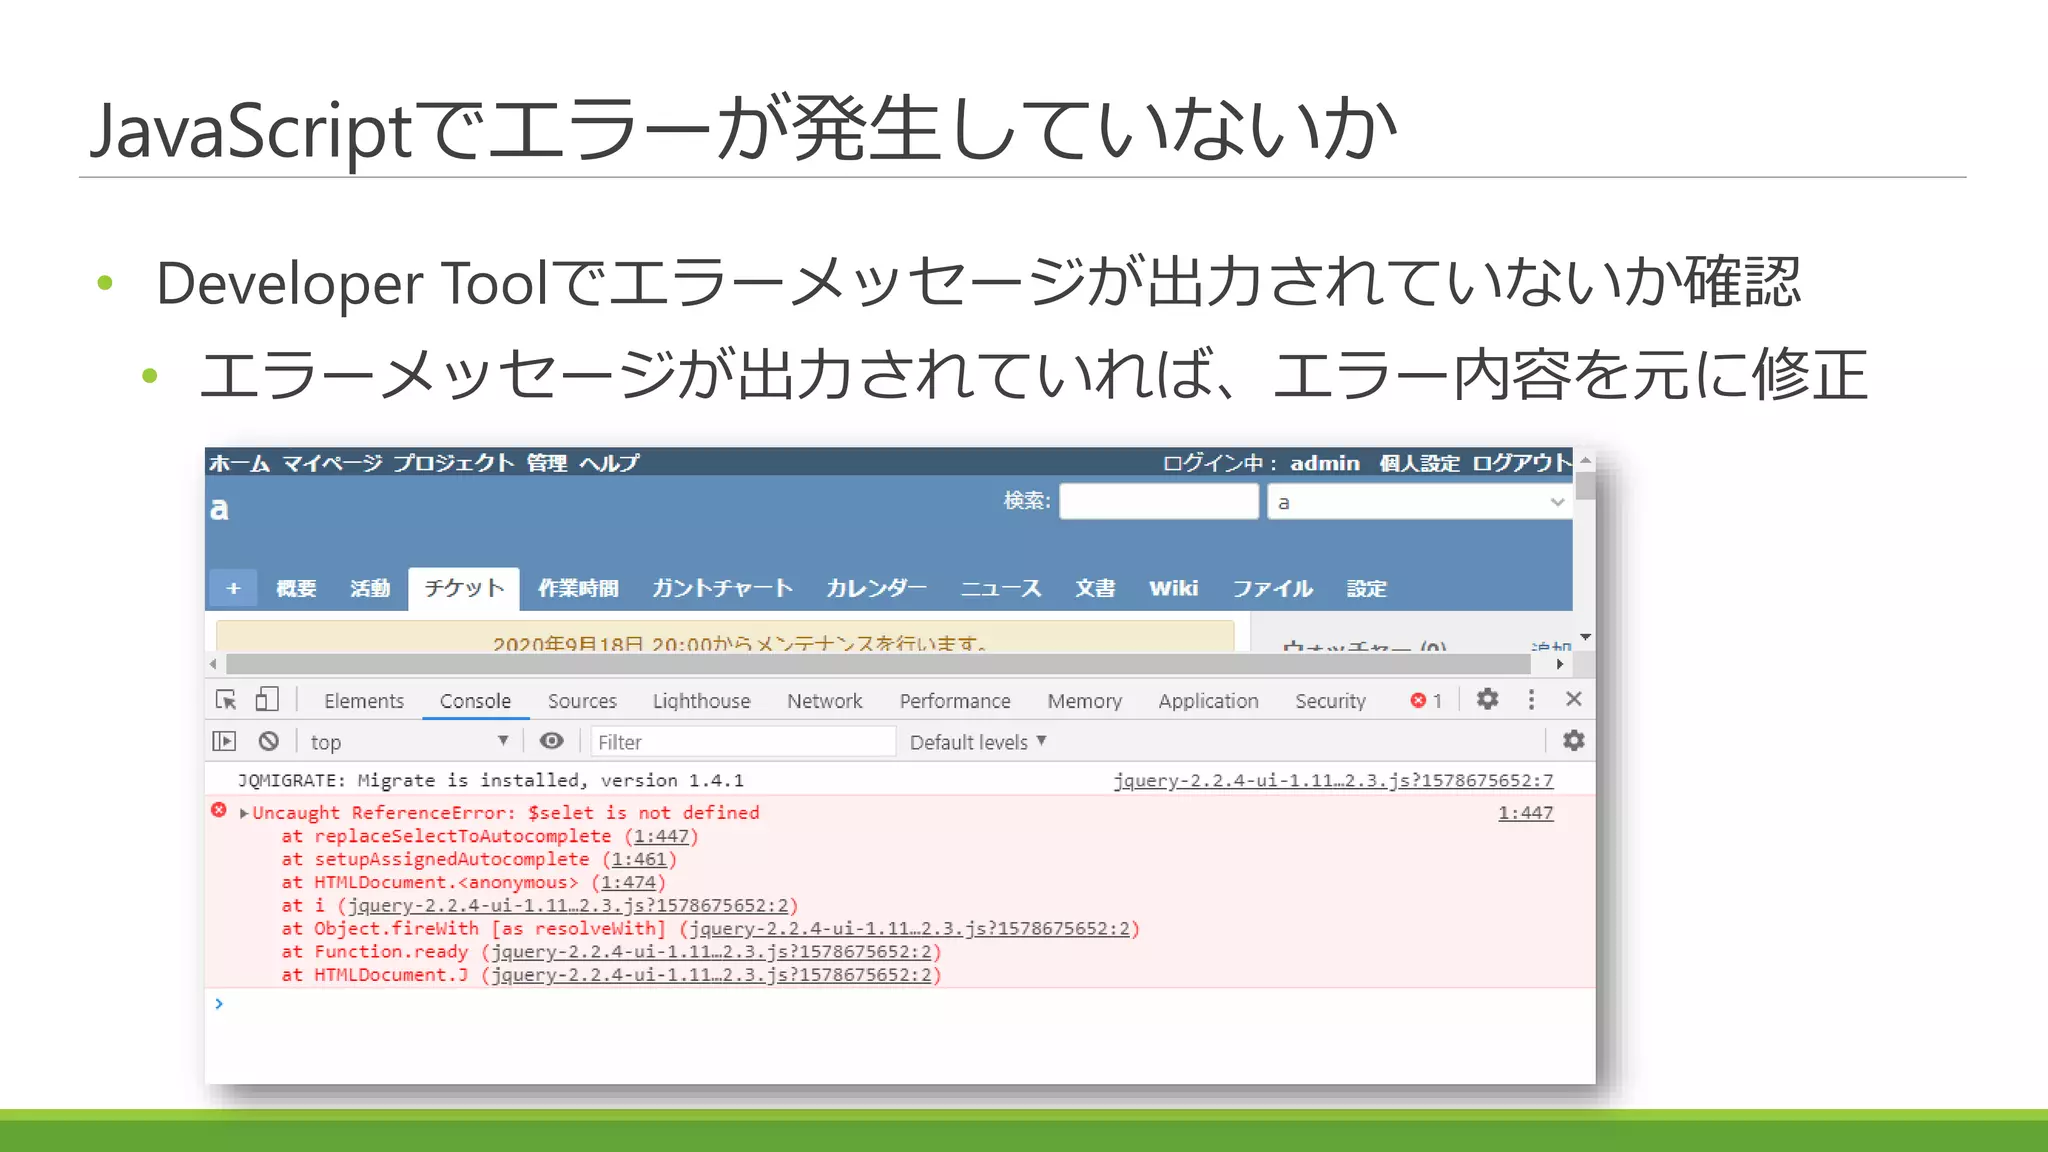Open the Wiki project tab
The image size is (2048, 1152).
[1173, 588]
